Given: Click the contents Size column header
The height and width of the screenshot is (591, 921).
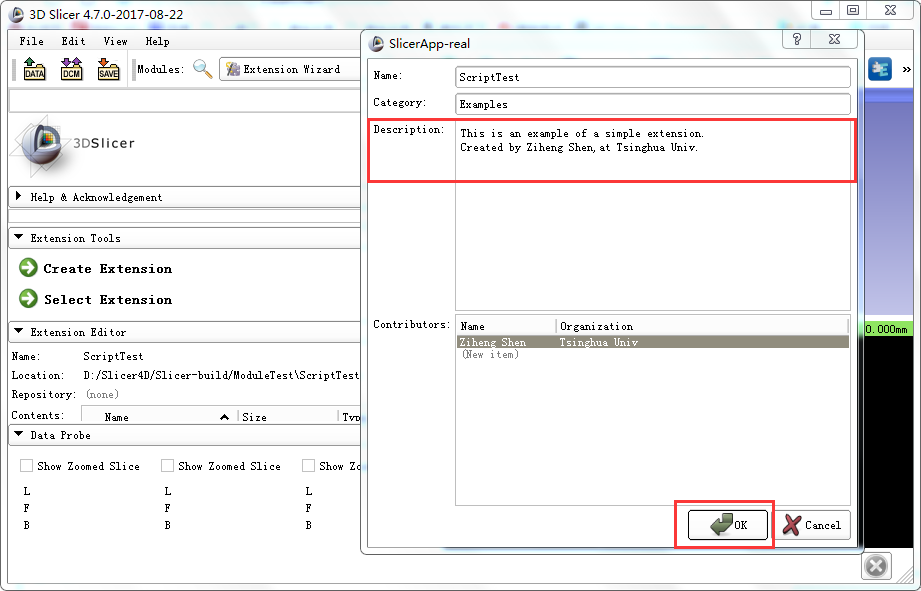Looking at the screenshot, I should tap(288, 417).
